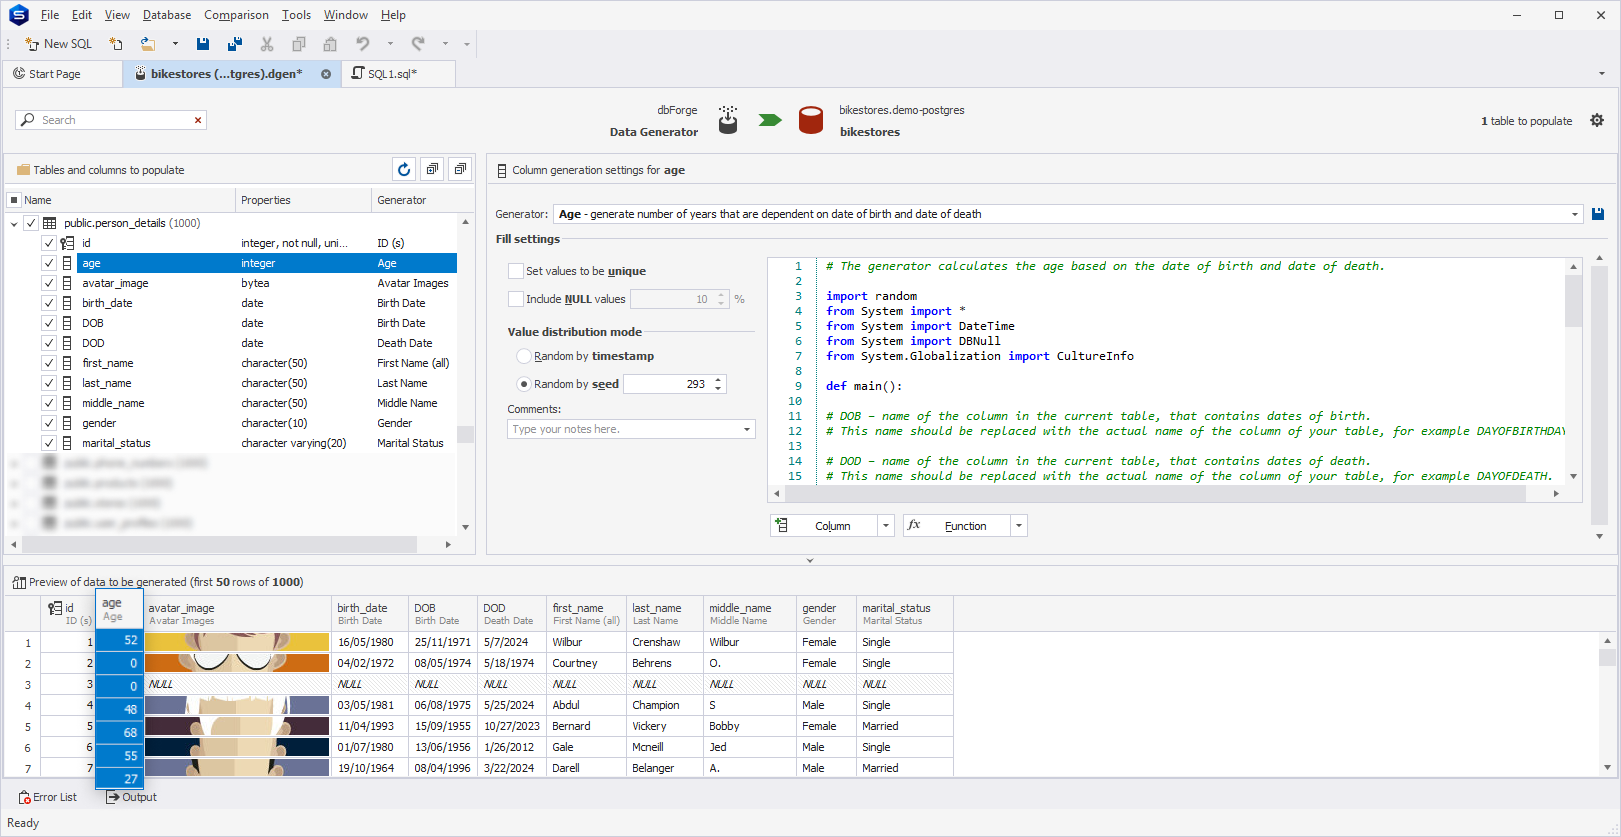The image size is (1621, 837).
Task: Open the data generator settings gear
Action: pyautogui.click(x=1597, y=120)
